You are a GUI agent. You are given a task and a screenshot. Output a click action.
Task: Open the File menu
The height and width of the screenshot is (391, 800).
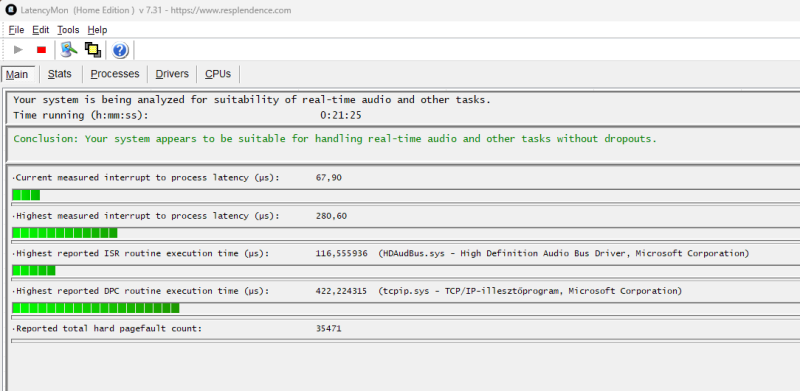point(16,30)
